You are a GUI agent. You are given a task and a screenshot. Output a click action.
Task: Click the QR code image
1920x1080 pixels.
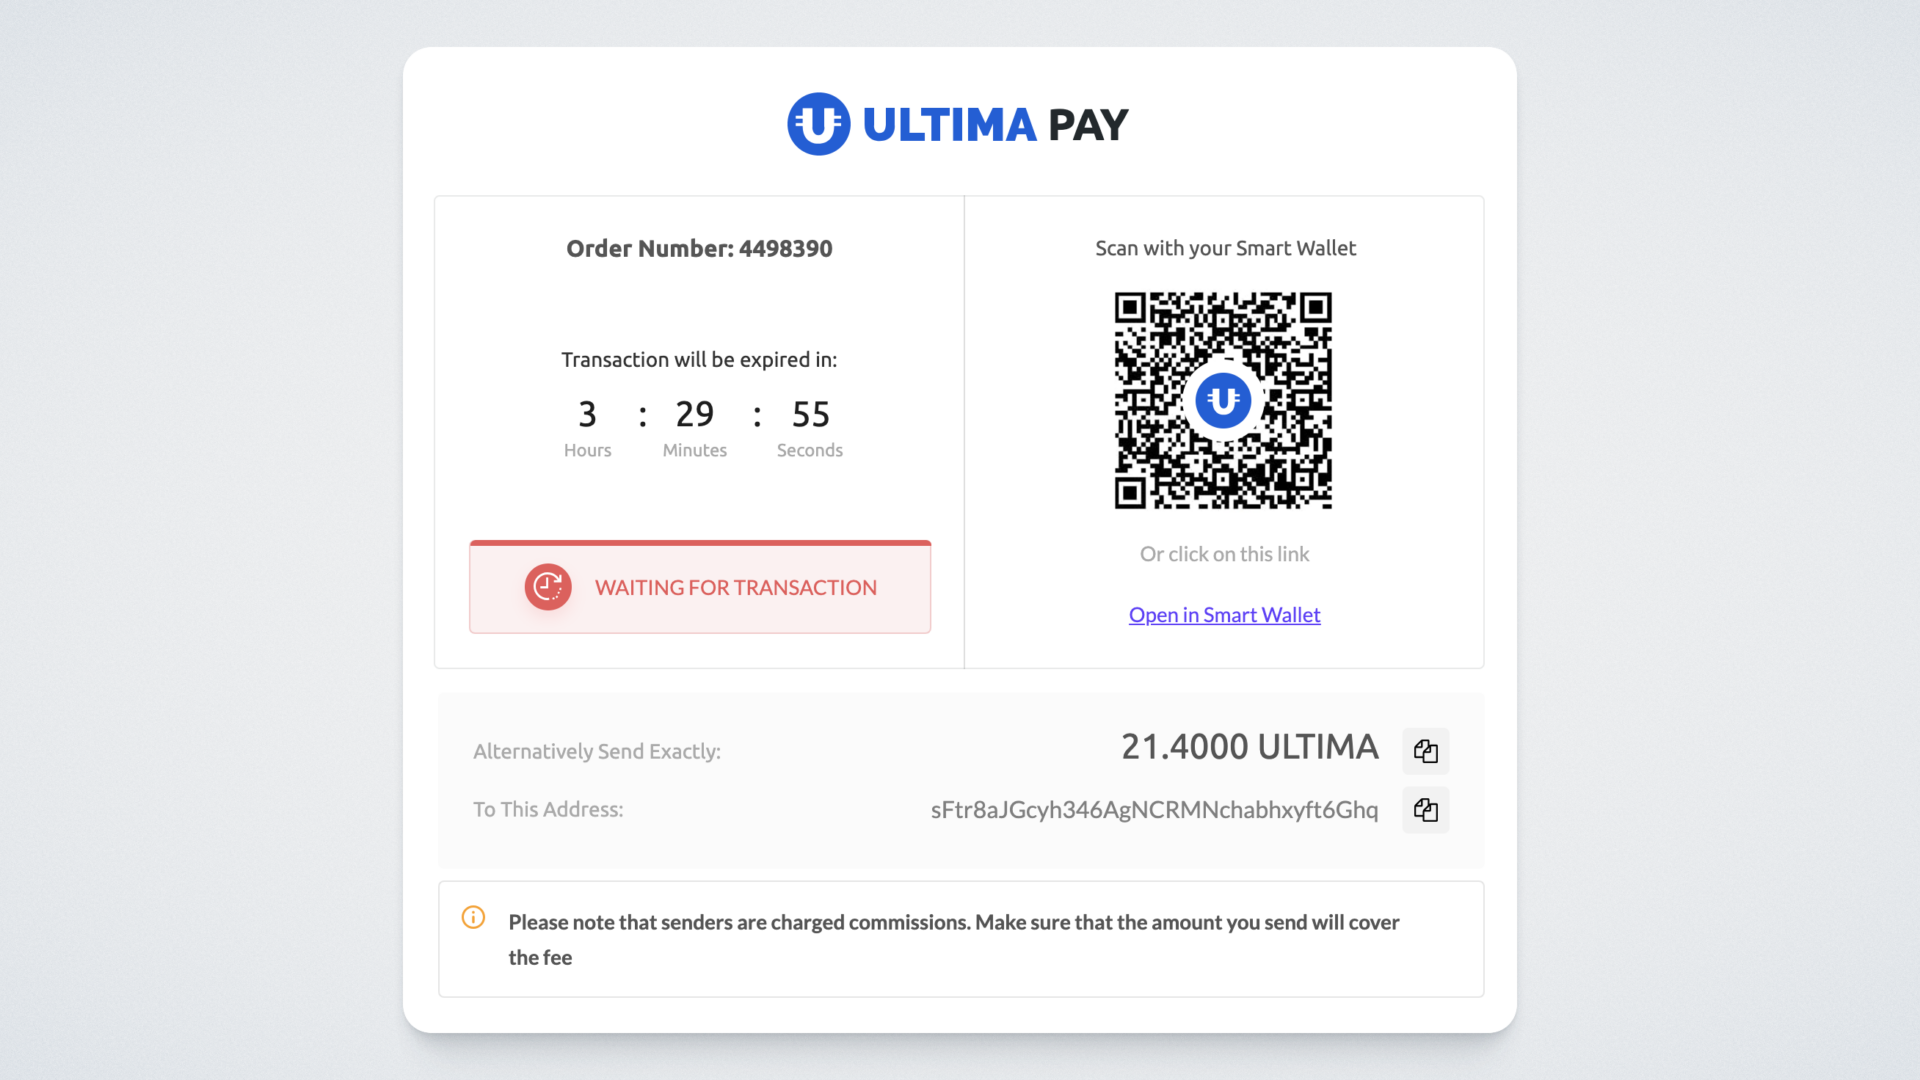click(x=1223, y=400)
